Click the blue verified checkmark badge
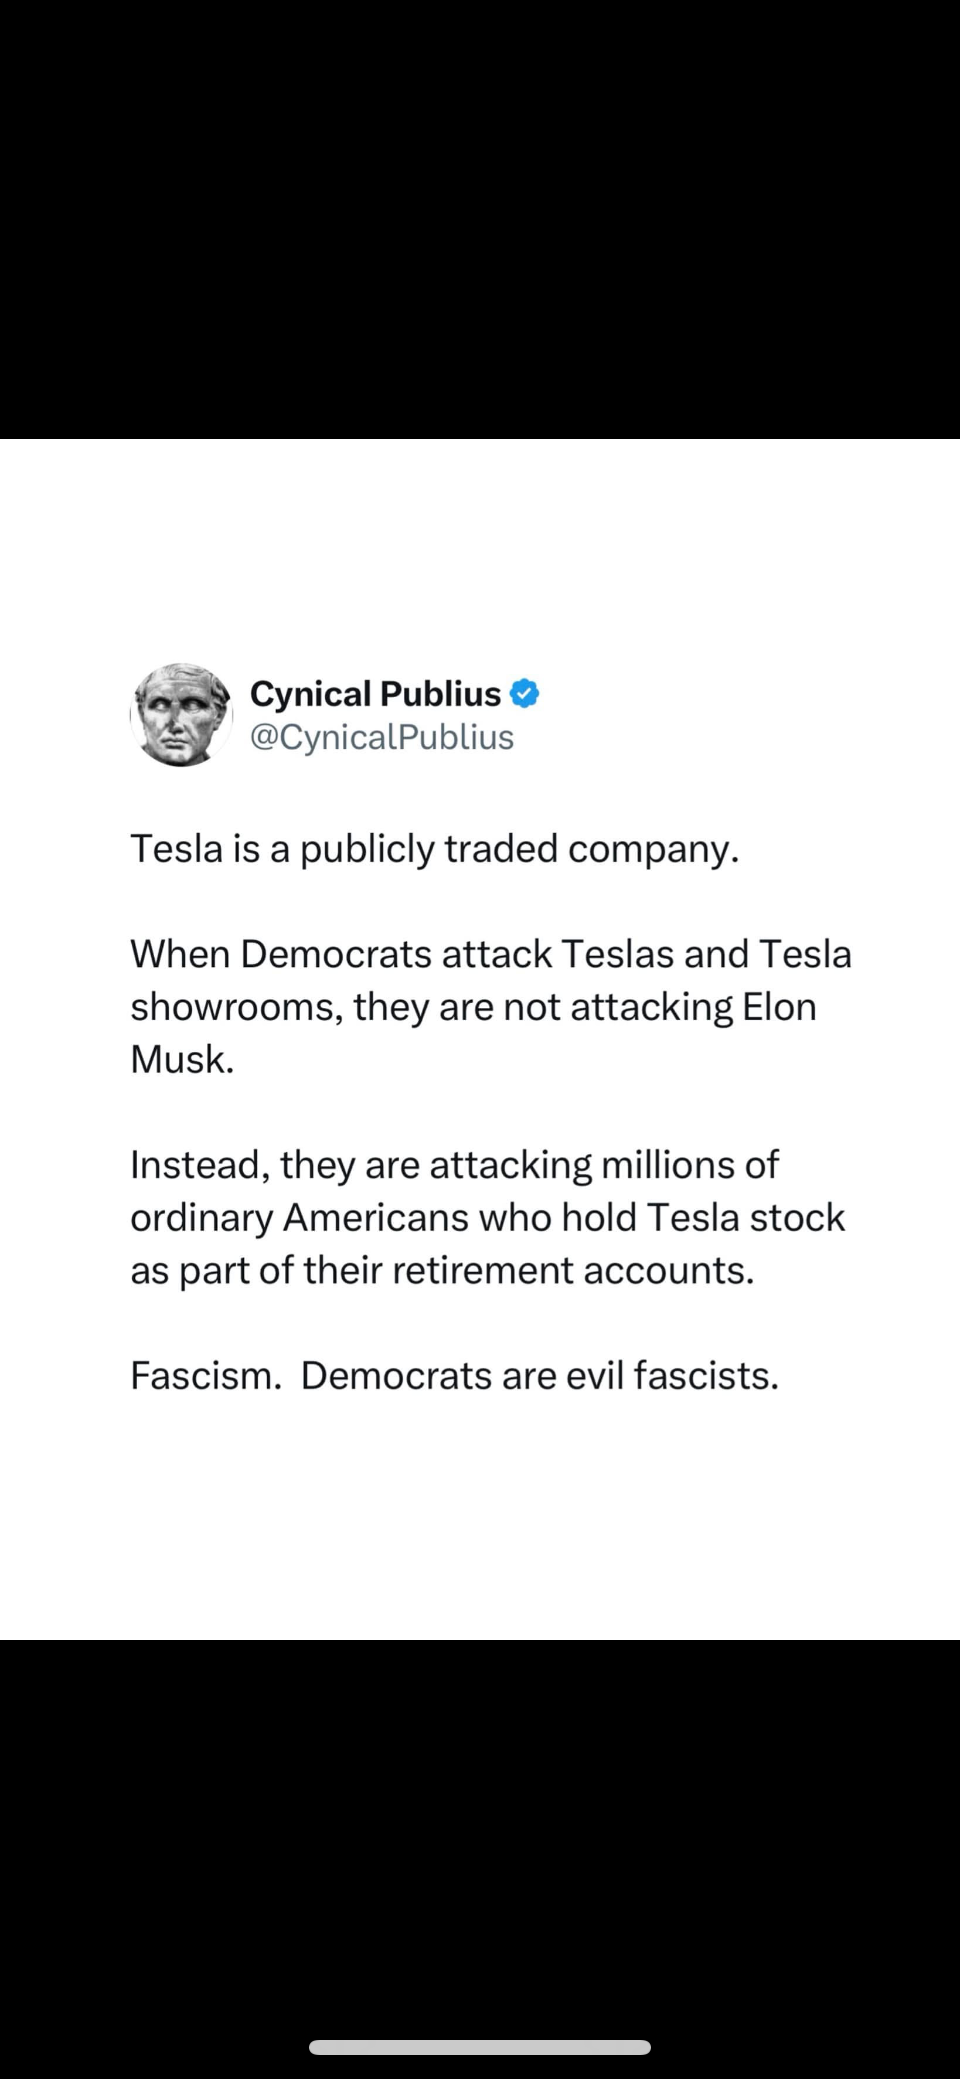Image resolution: width=960 pixels, height=2079 pixels. pyautogui.click(x=525, y=693)
